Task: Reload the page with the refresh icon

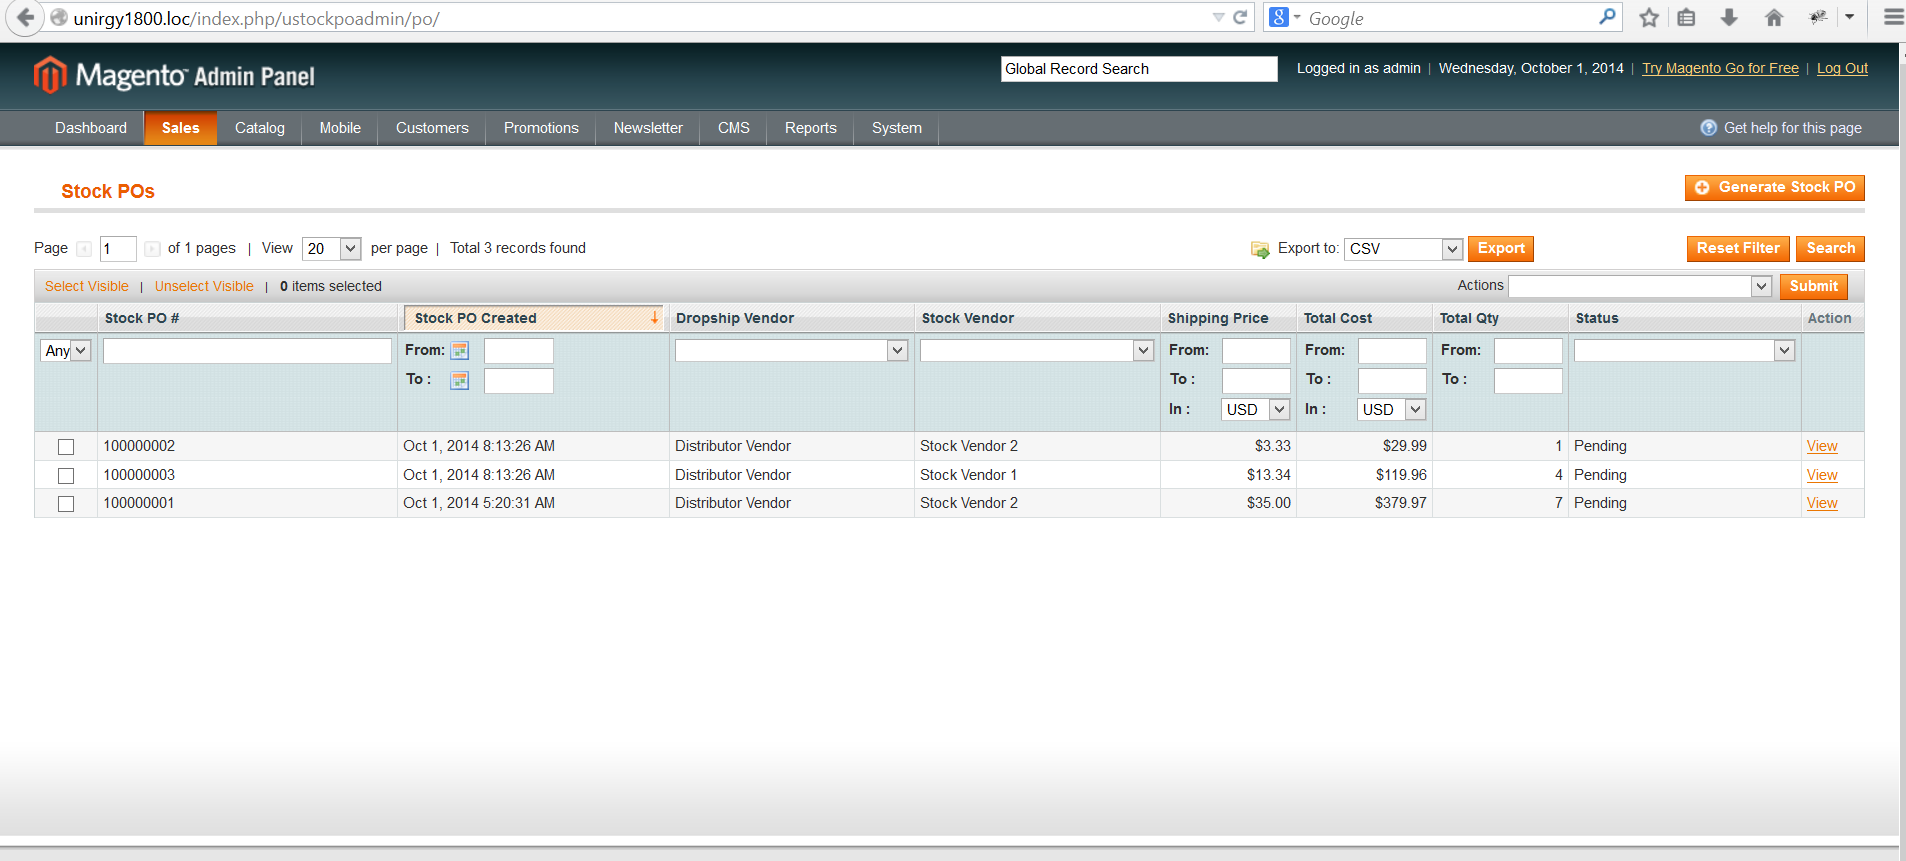Action: pyautogui.click(x=1240, y=17)
